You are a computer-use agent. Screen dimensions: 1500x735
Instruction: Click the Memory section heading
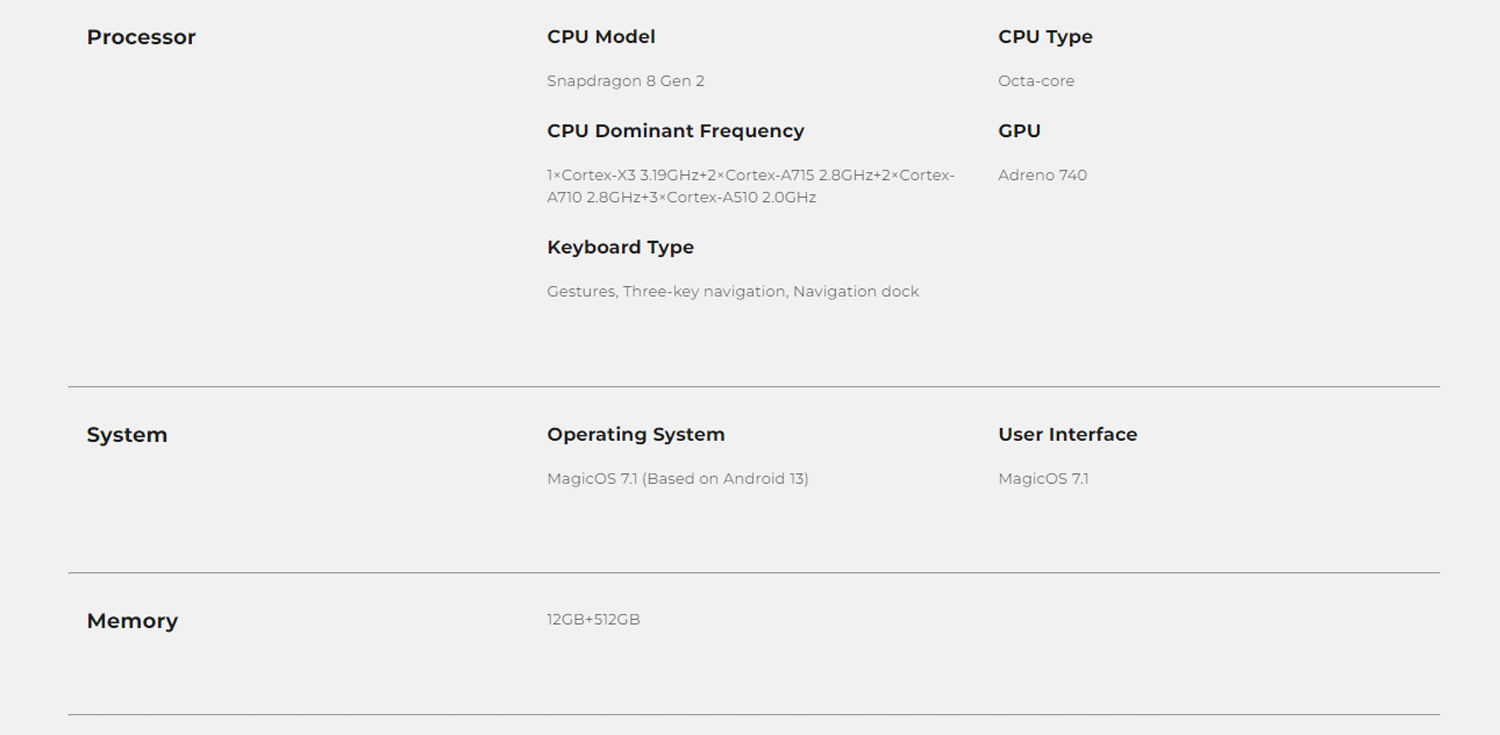[x=132, y=621]
